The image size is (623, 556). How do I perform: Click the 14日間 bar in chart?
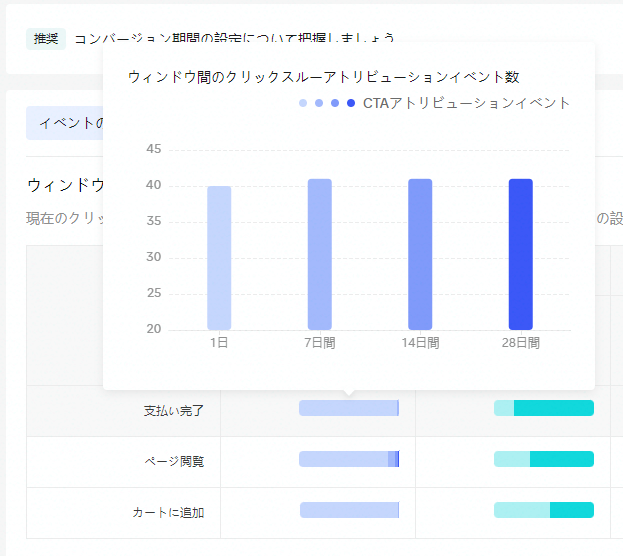point(420,254)
